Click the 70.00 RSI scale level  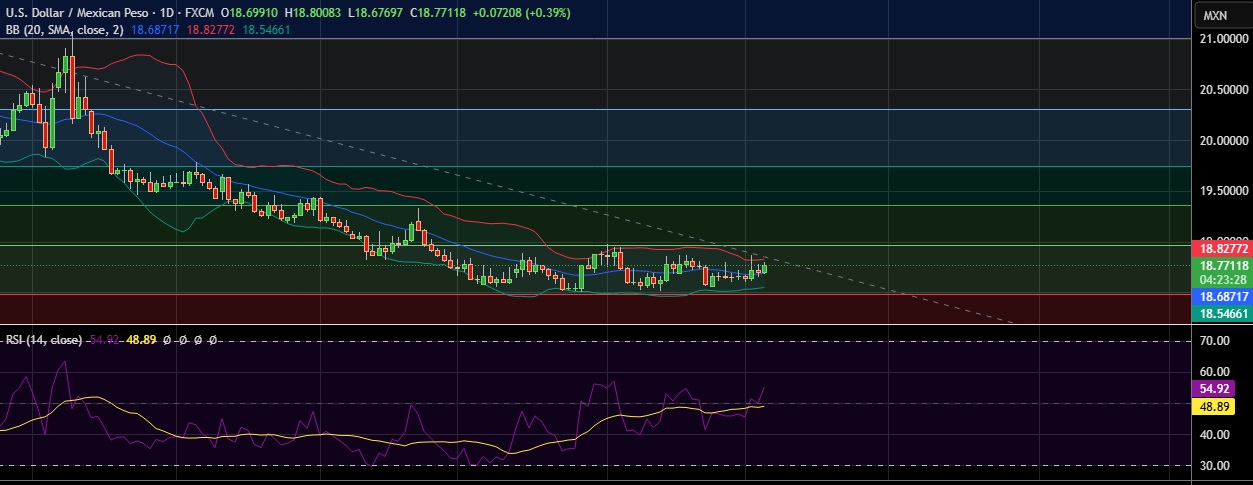[1215, 341]
